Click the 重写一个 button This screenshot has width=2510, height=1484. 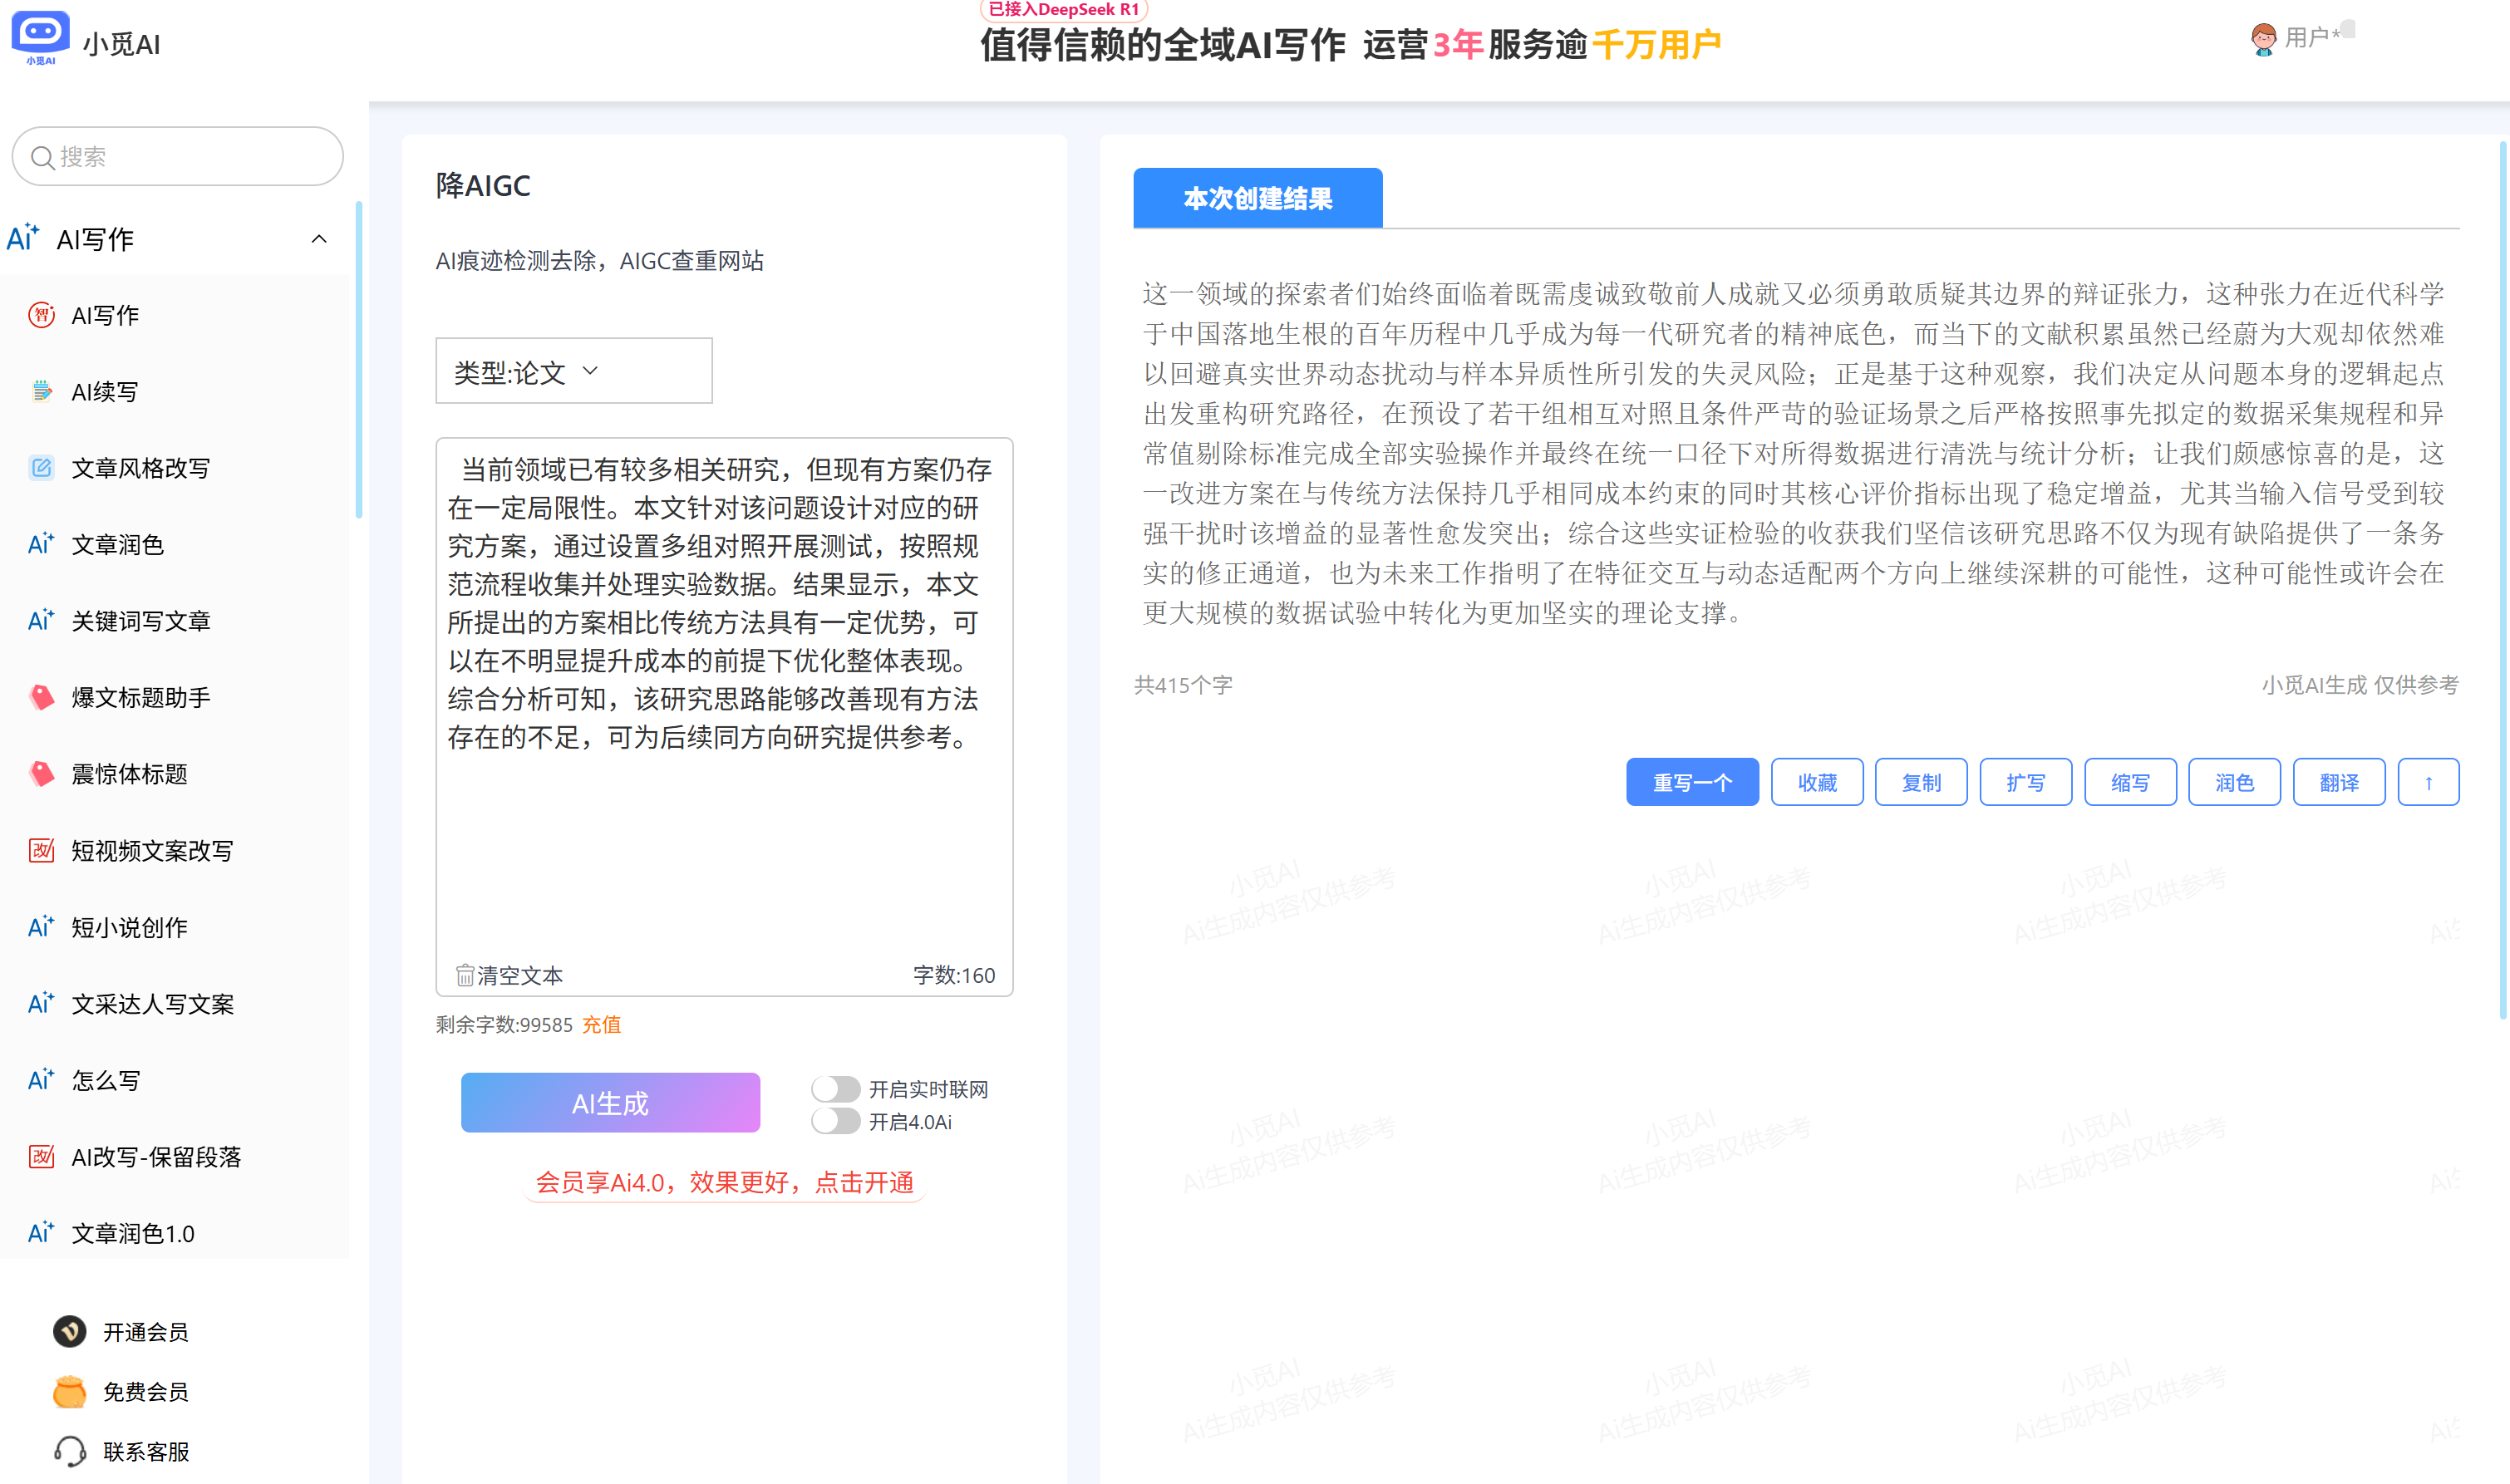[1692, 782]
